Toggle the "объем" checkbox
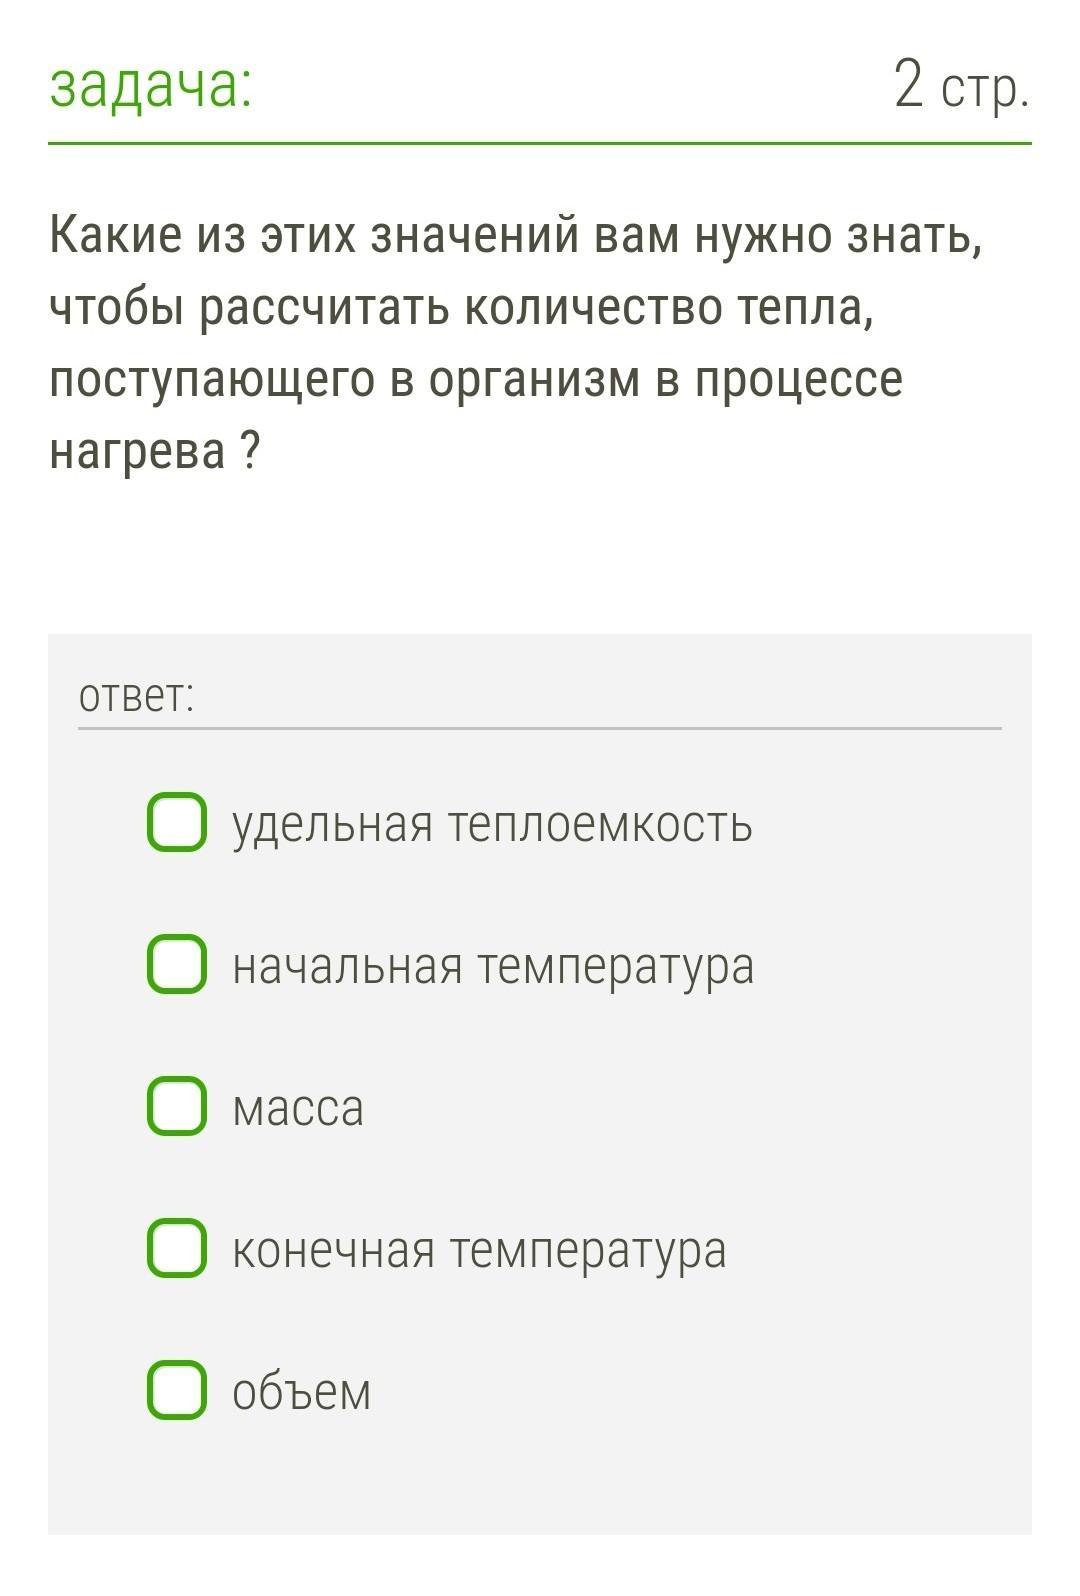The width and height of the screenshot is (1080, 1596). [x=177, y=1390]
